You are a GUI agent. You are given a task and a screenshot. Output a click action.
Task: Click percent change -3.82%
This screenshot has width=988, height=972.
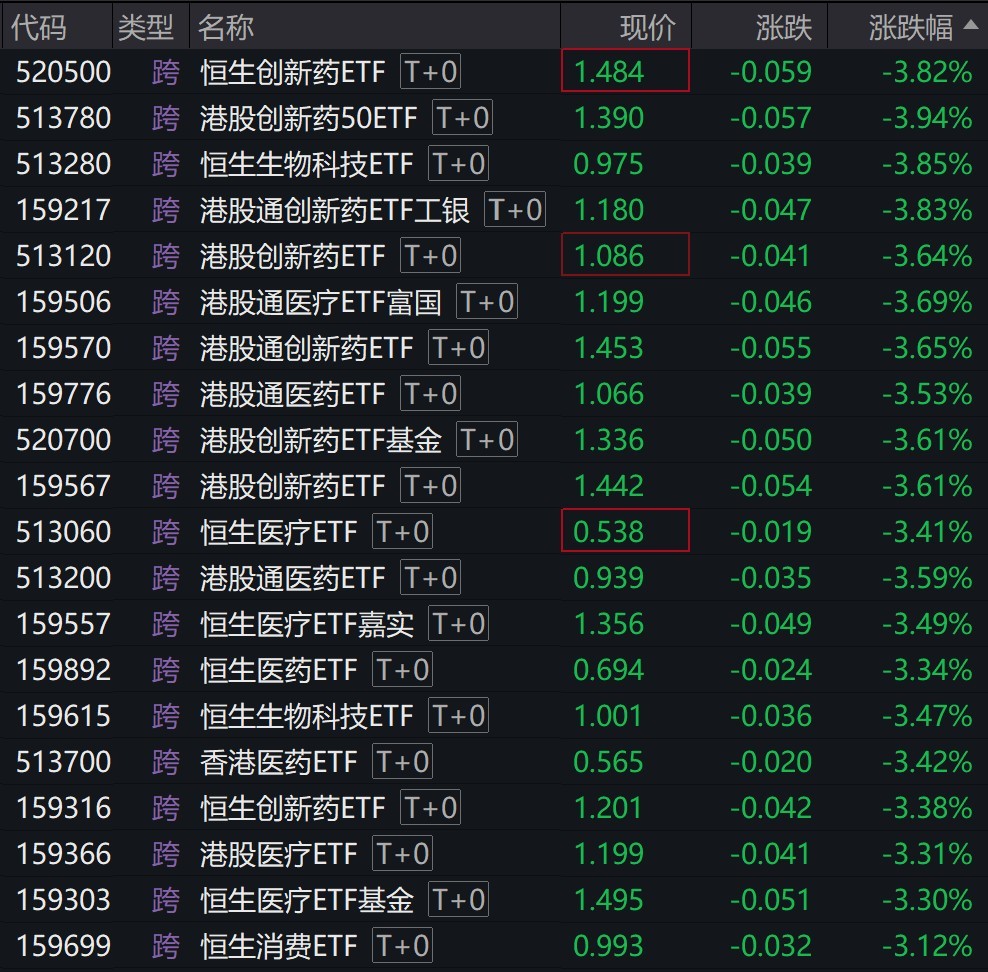(x=927, y=72)
